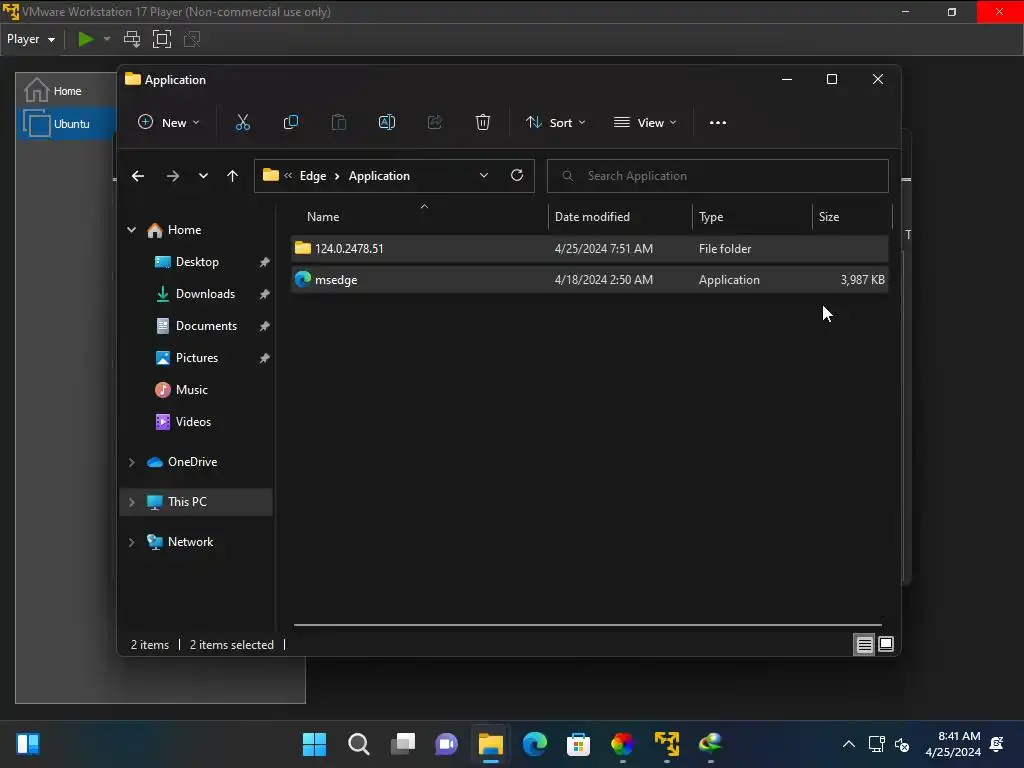Expand the This PC tree node
Viewport: 1024px width, 768px height.
[x=131, y=502]
